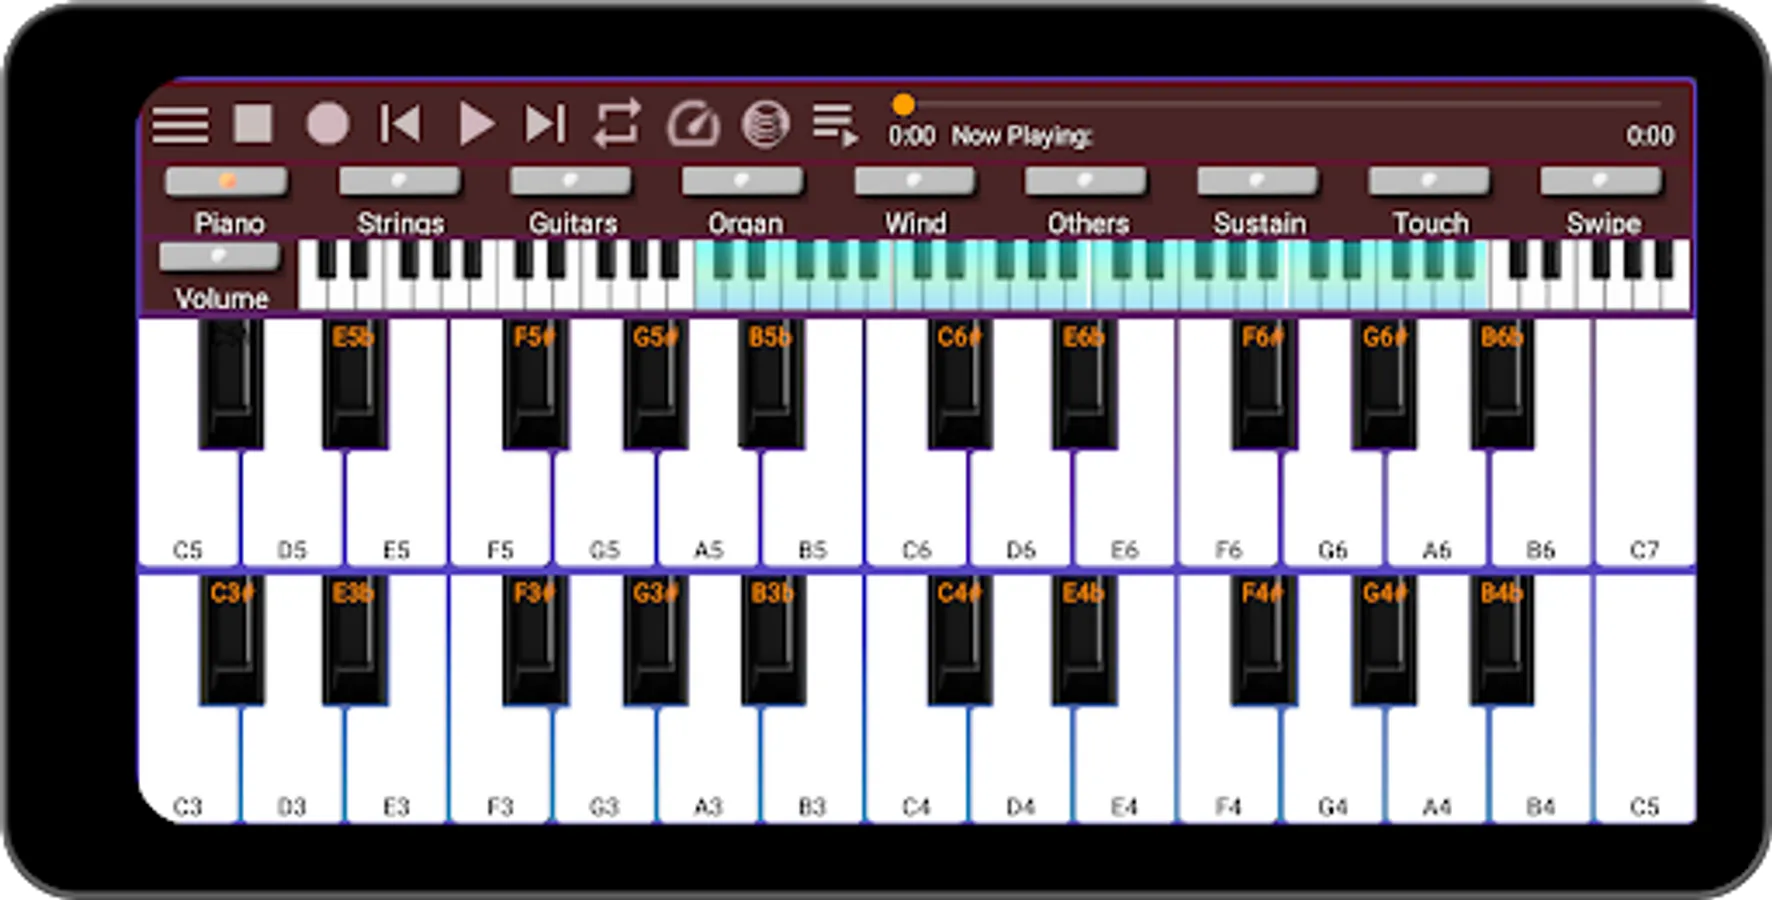Image resolution: width=1772 pixels, height=900 pixels.
Task: Enable the Sustain switch
Action: pos(1258,181)
